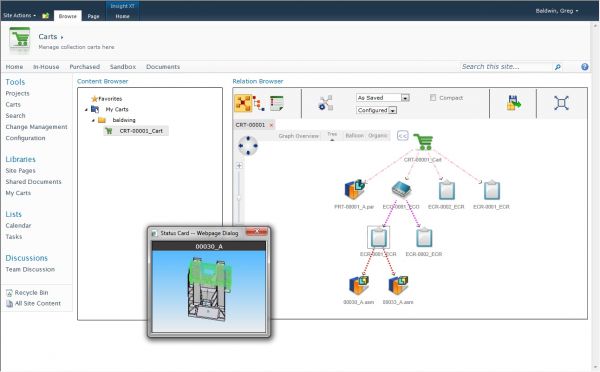Open Team Discussion link
Screen dimensions: 600x372
[x=30, y=269]
